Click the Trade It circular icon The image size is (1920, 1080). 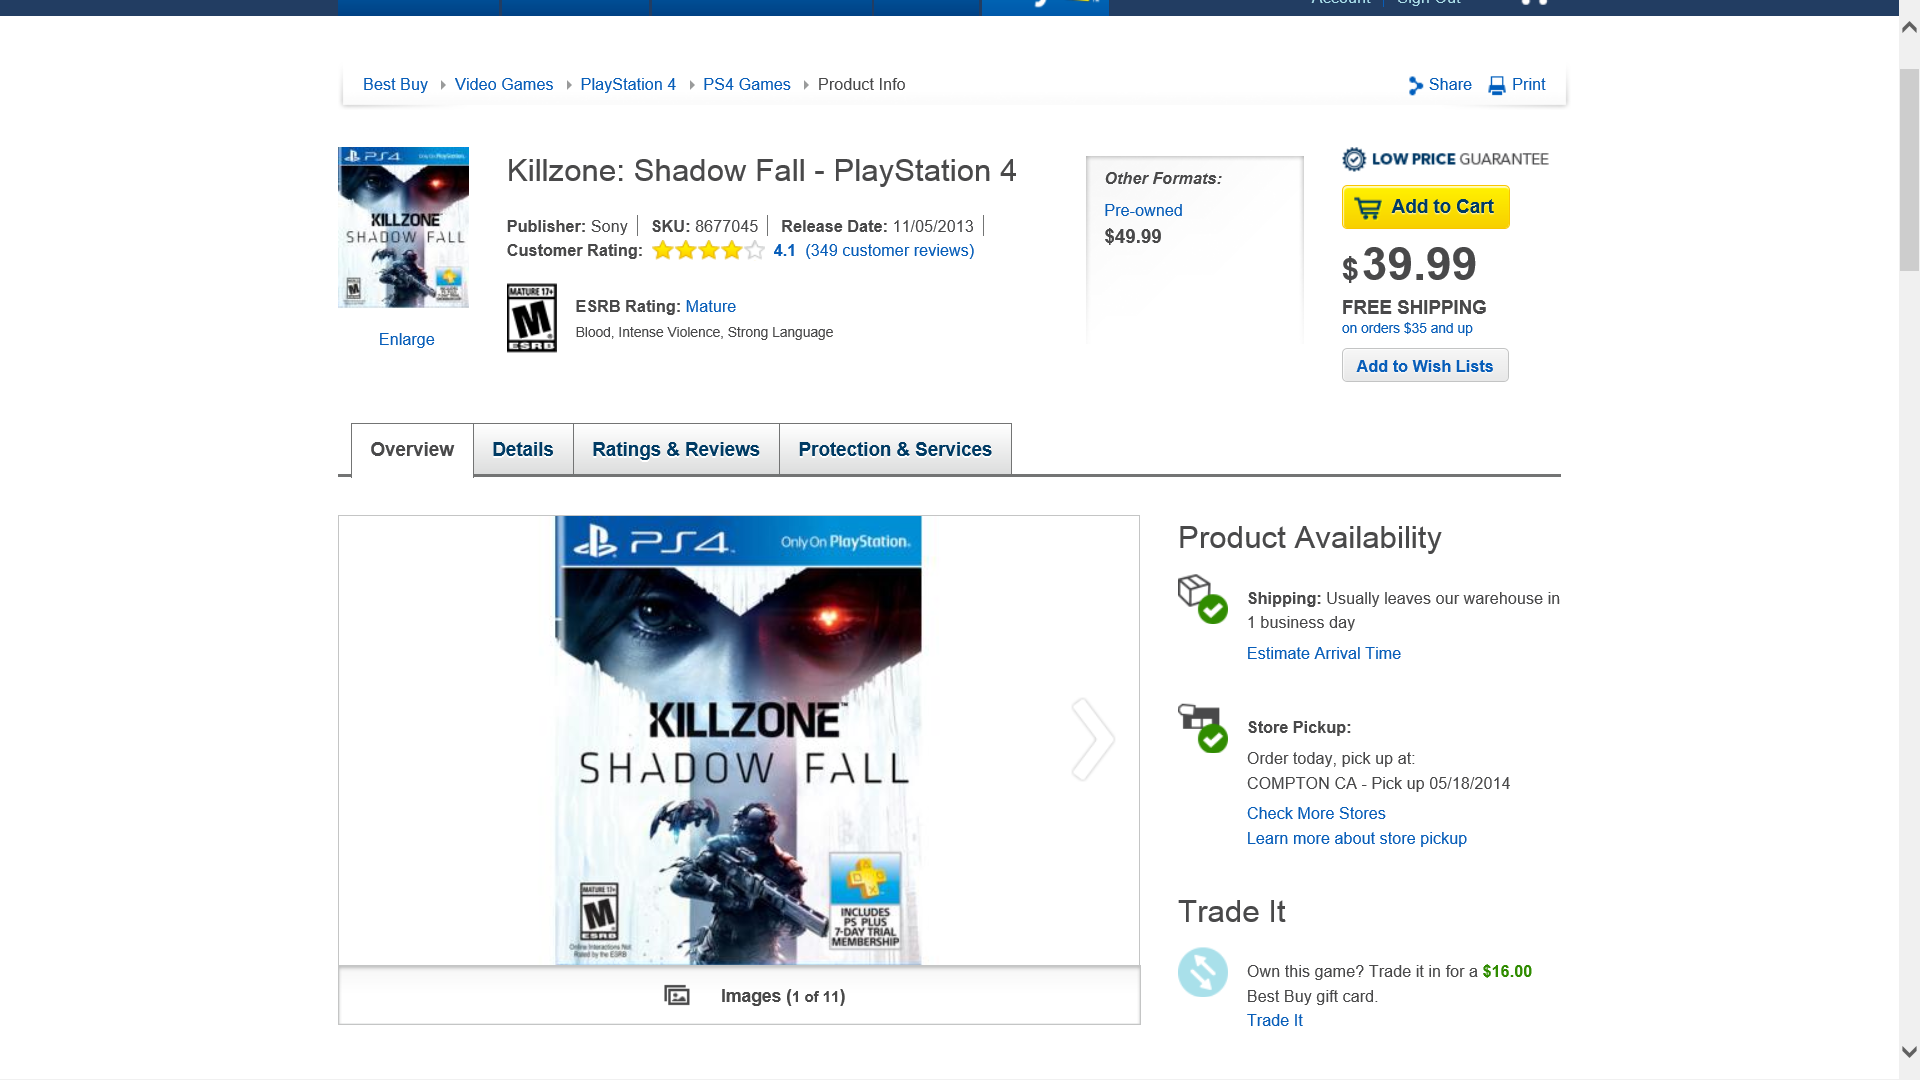[x=1203, y=972]
